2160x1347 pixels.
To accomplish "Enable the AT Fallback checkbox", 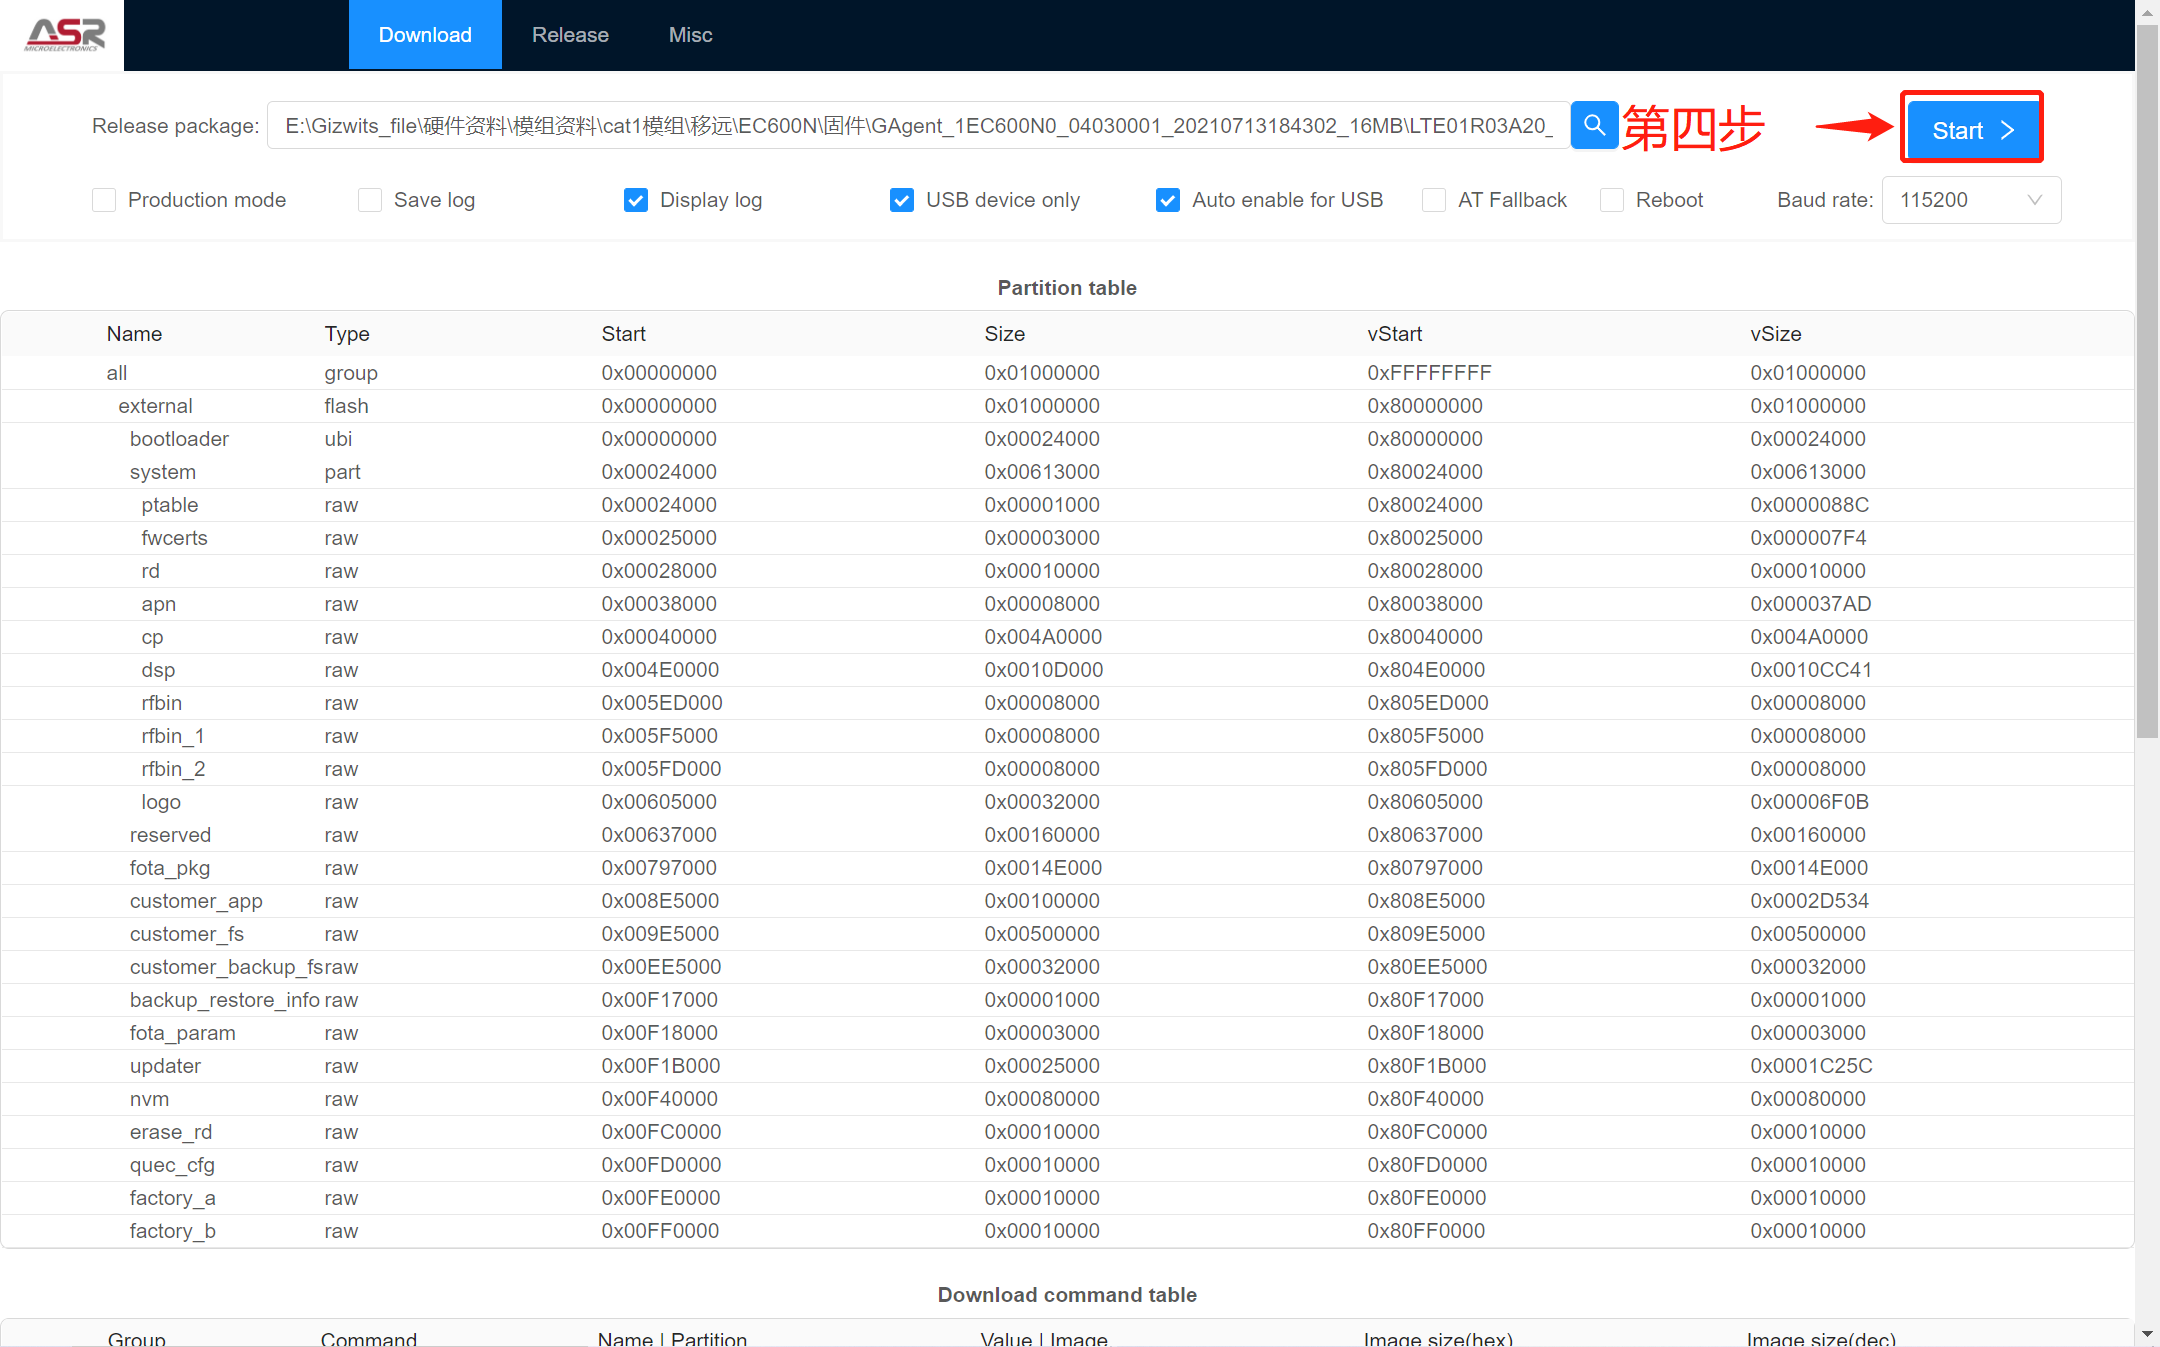I will point(1429,199).
